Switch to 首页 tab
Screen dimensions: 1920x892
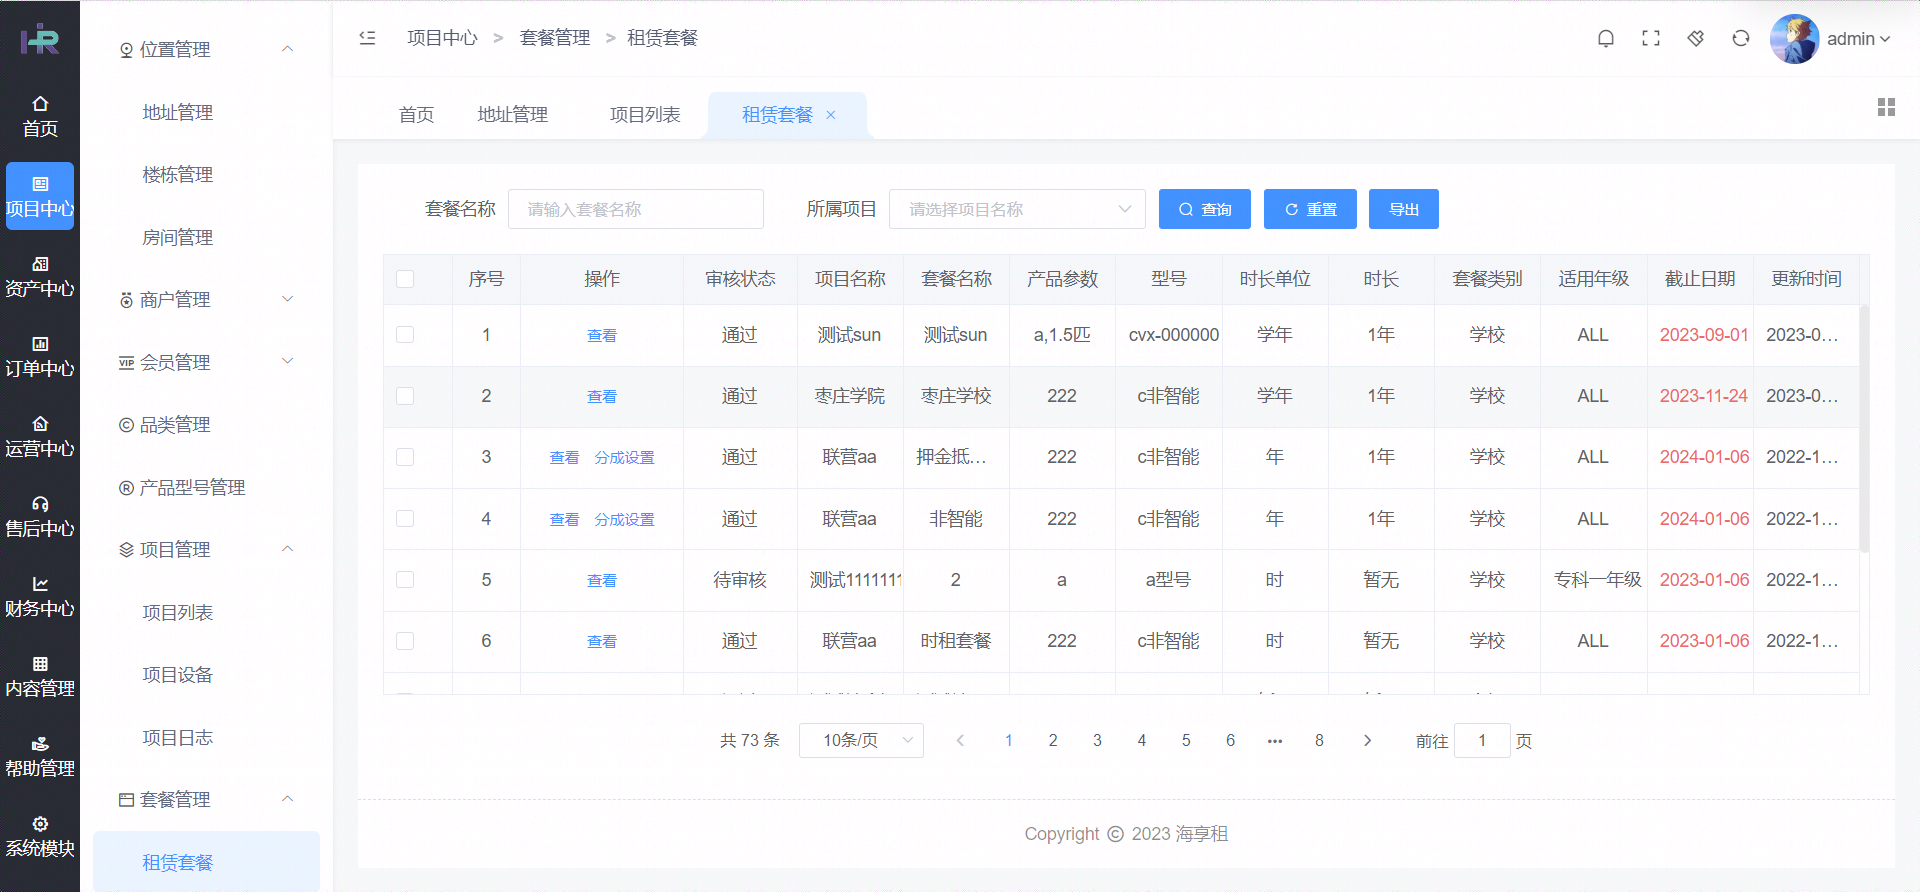coord(416,115)
